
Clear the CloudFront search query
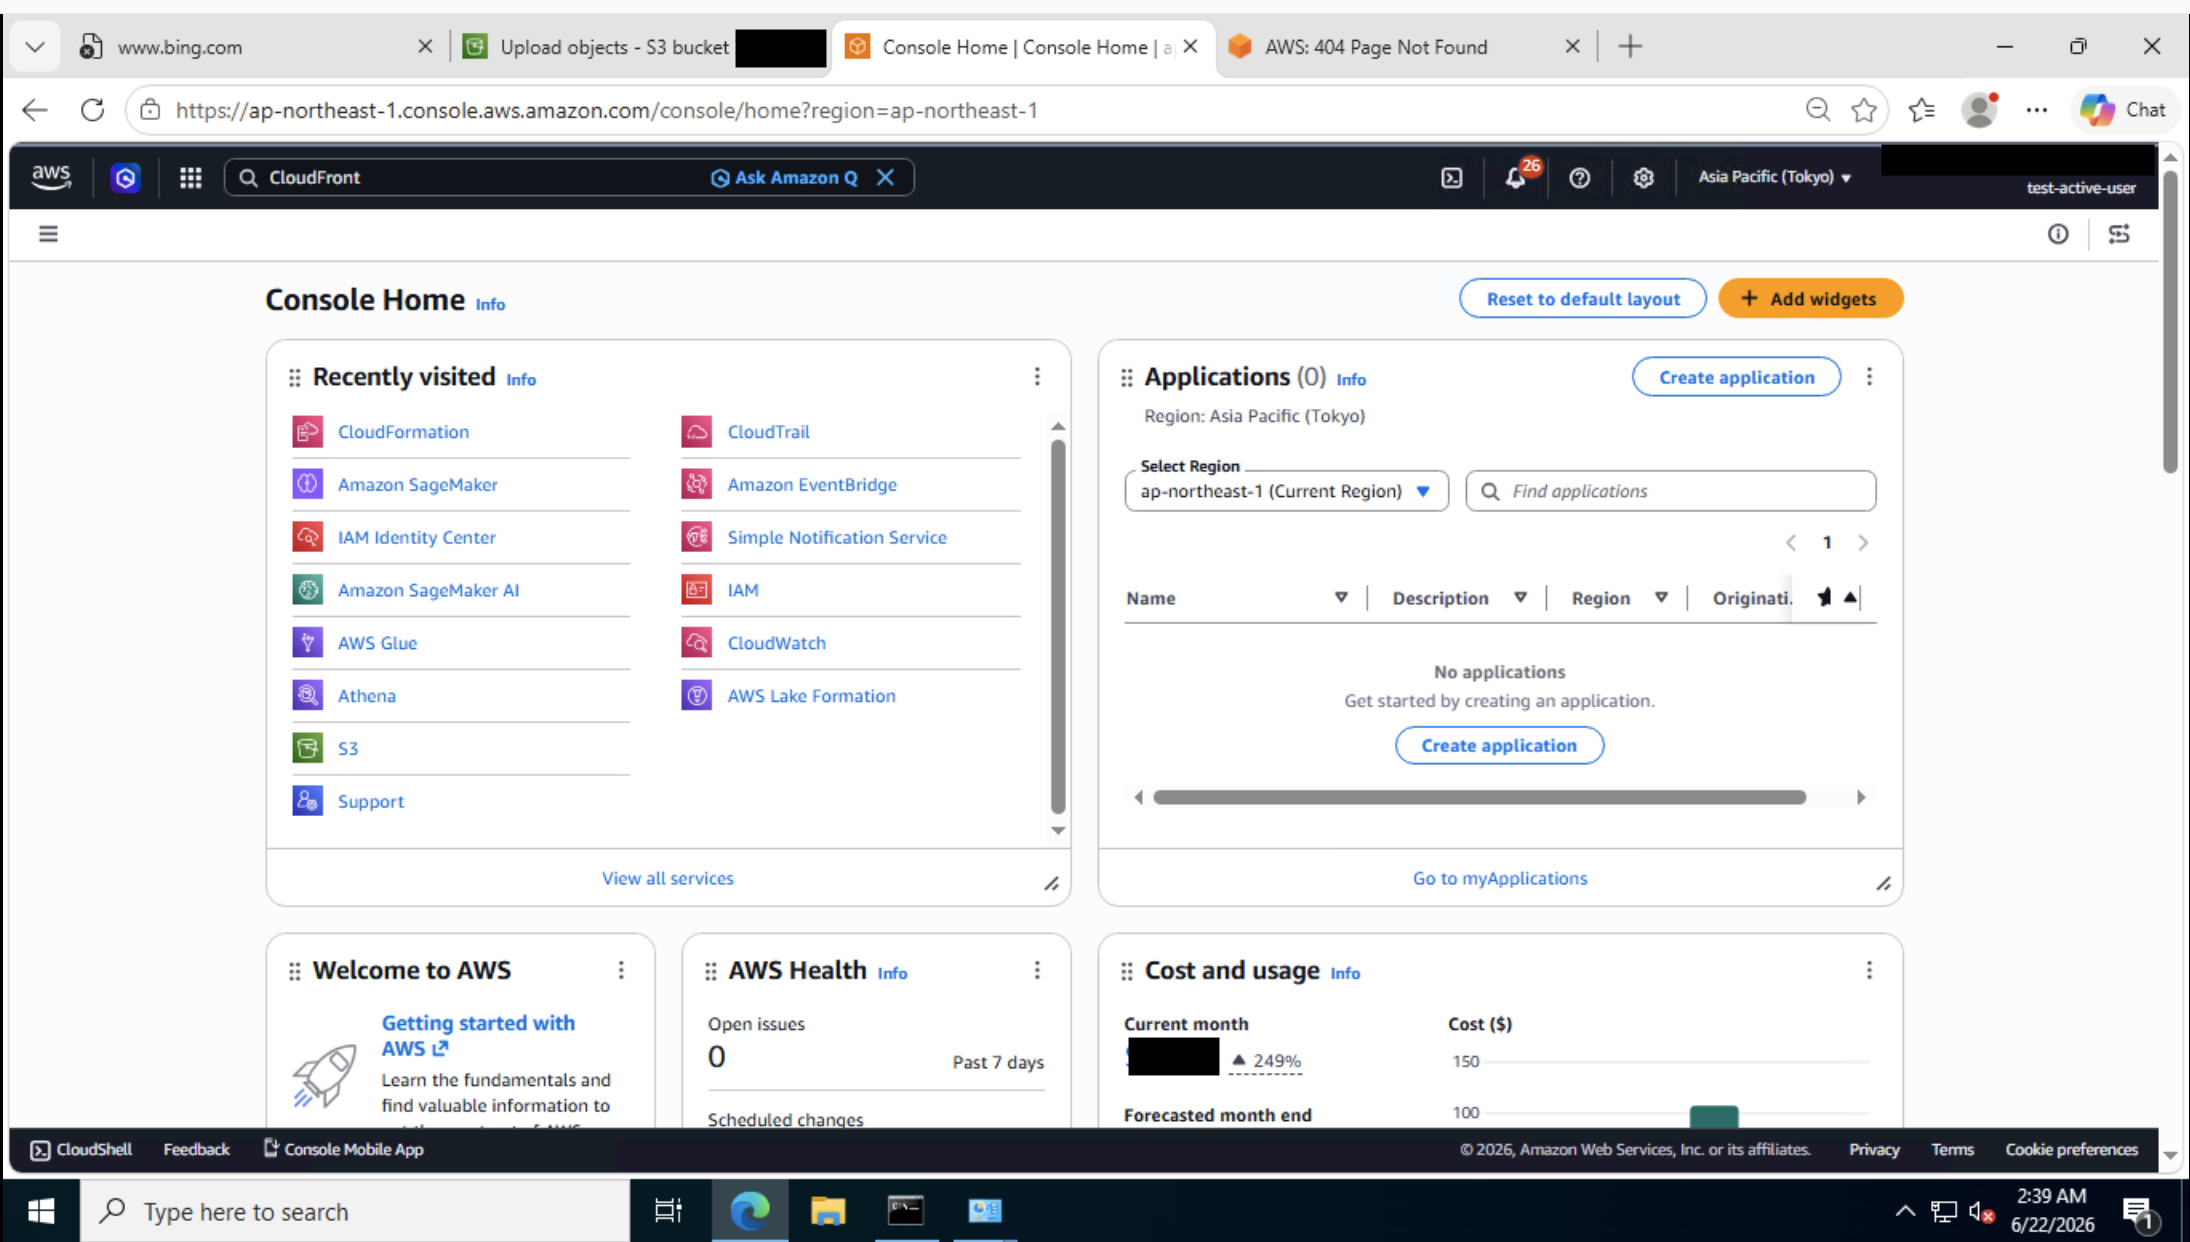coord(885,177)
